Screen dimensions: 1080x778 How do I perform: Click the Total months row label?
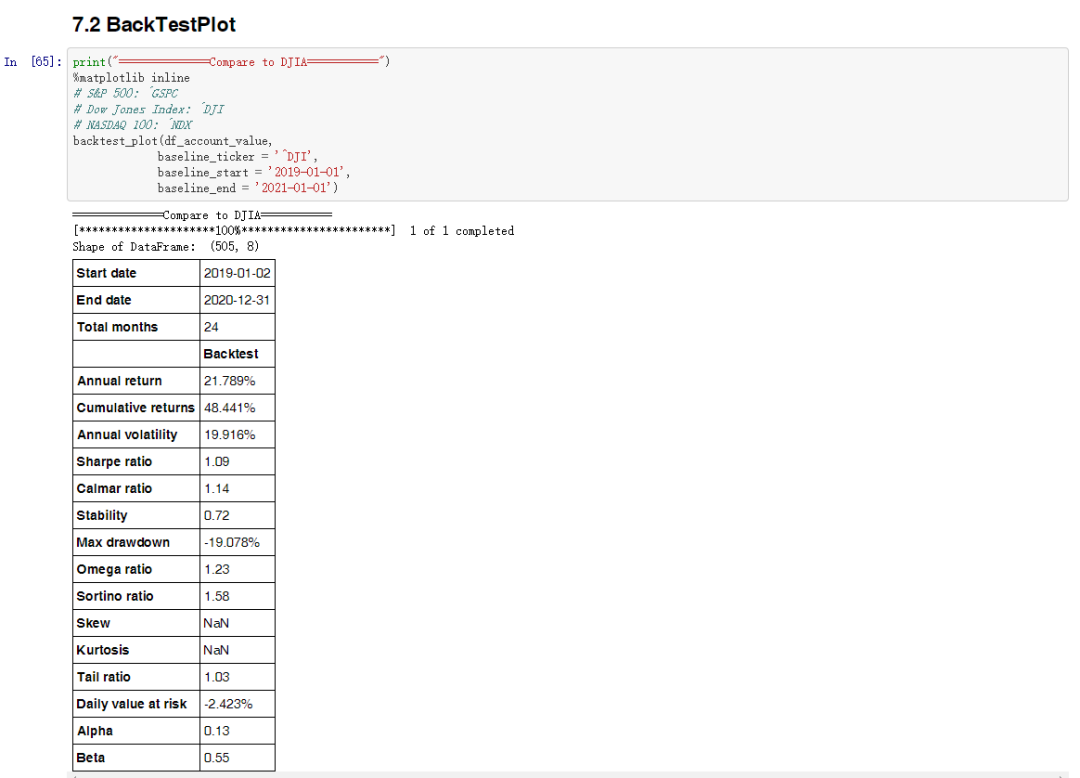pos(136,327)
